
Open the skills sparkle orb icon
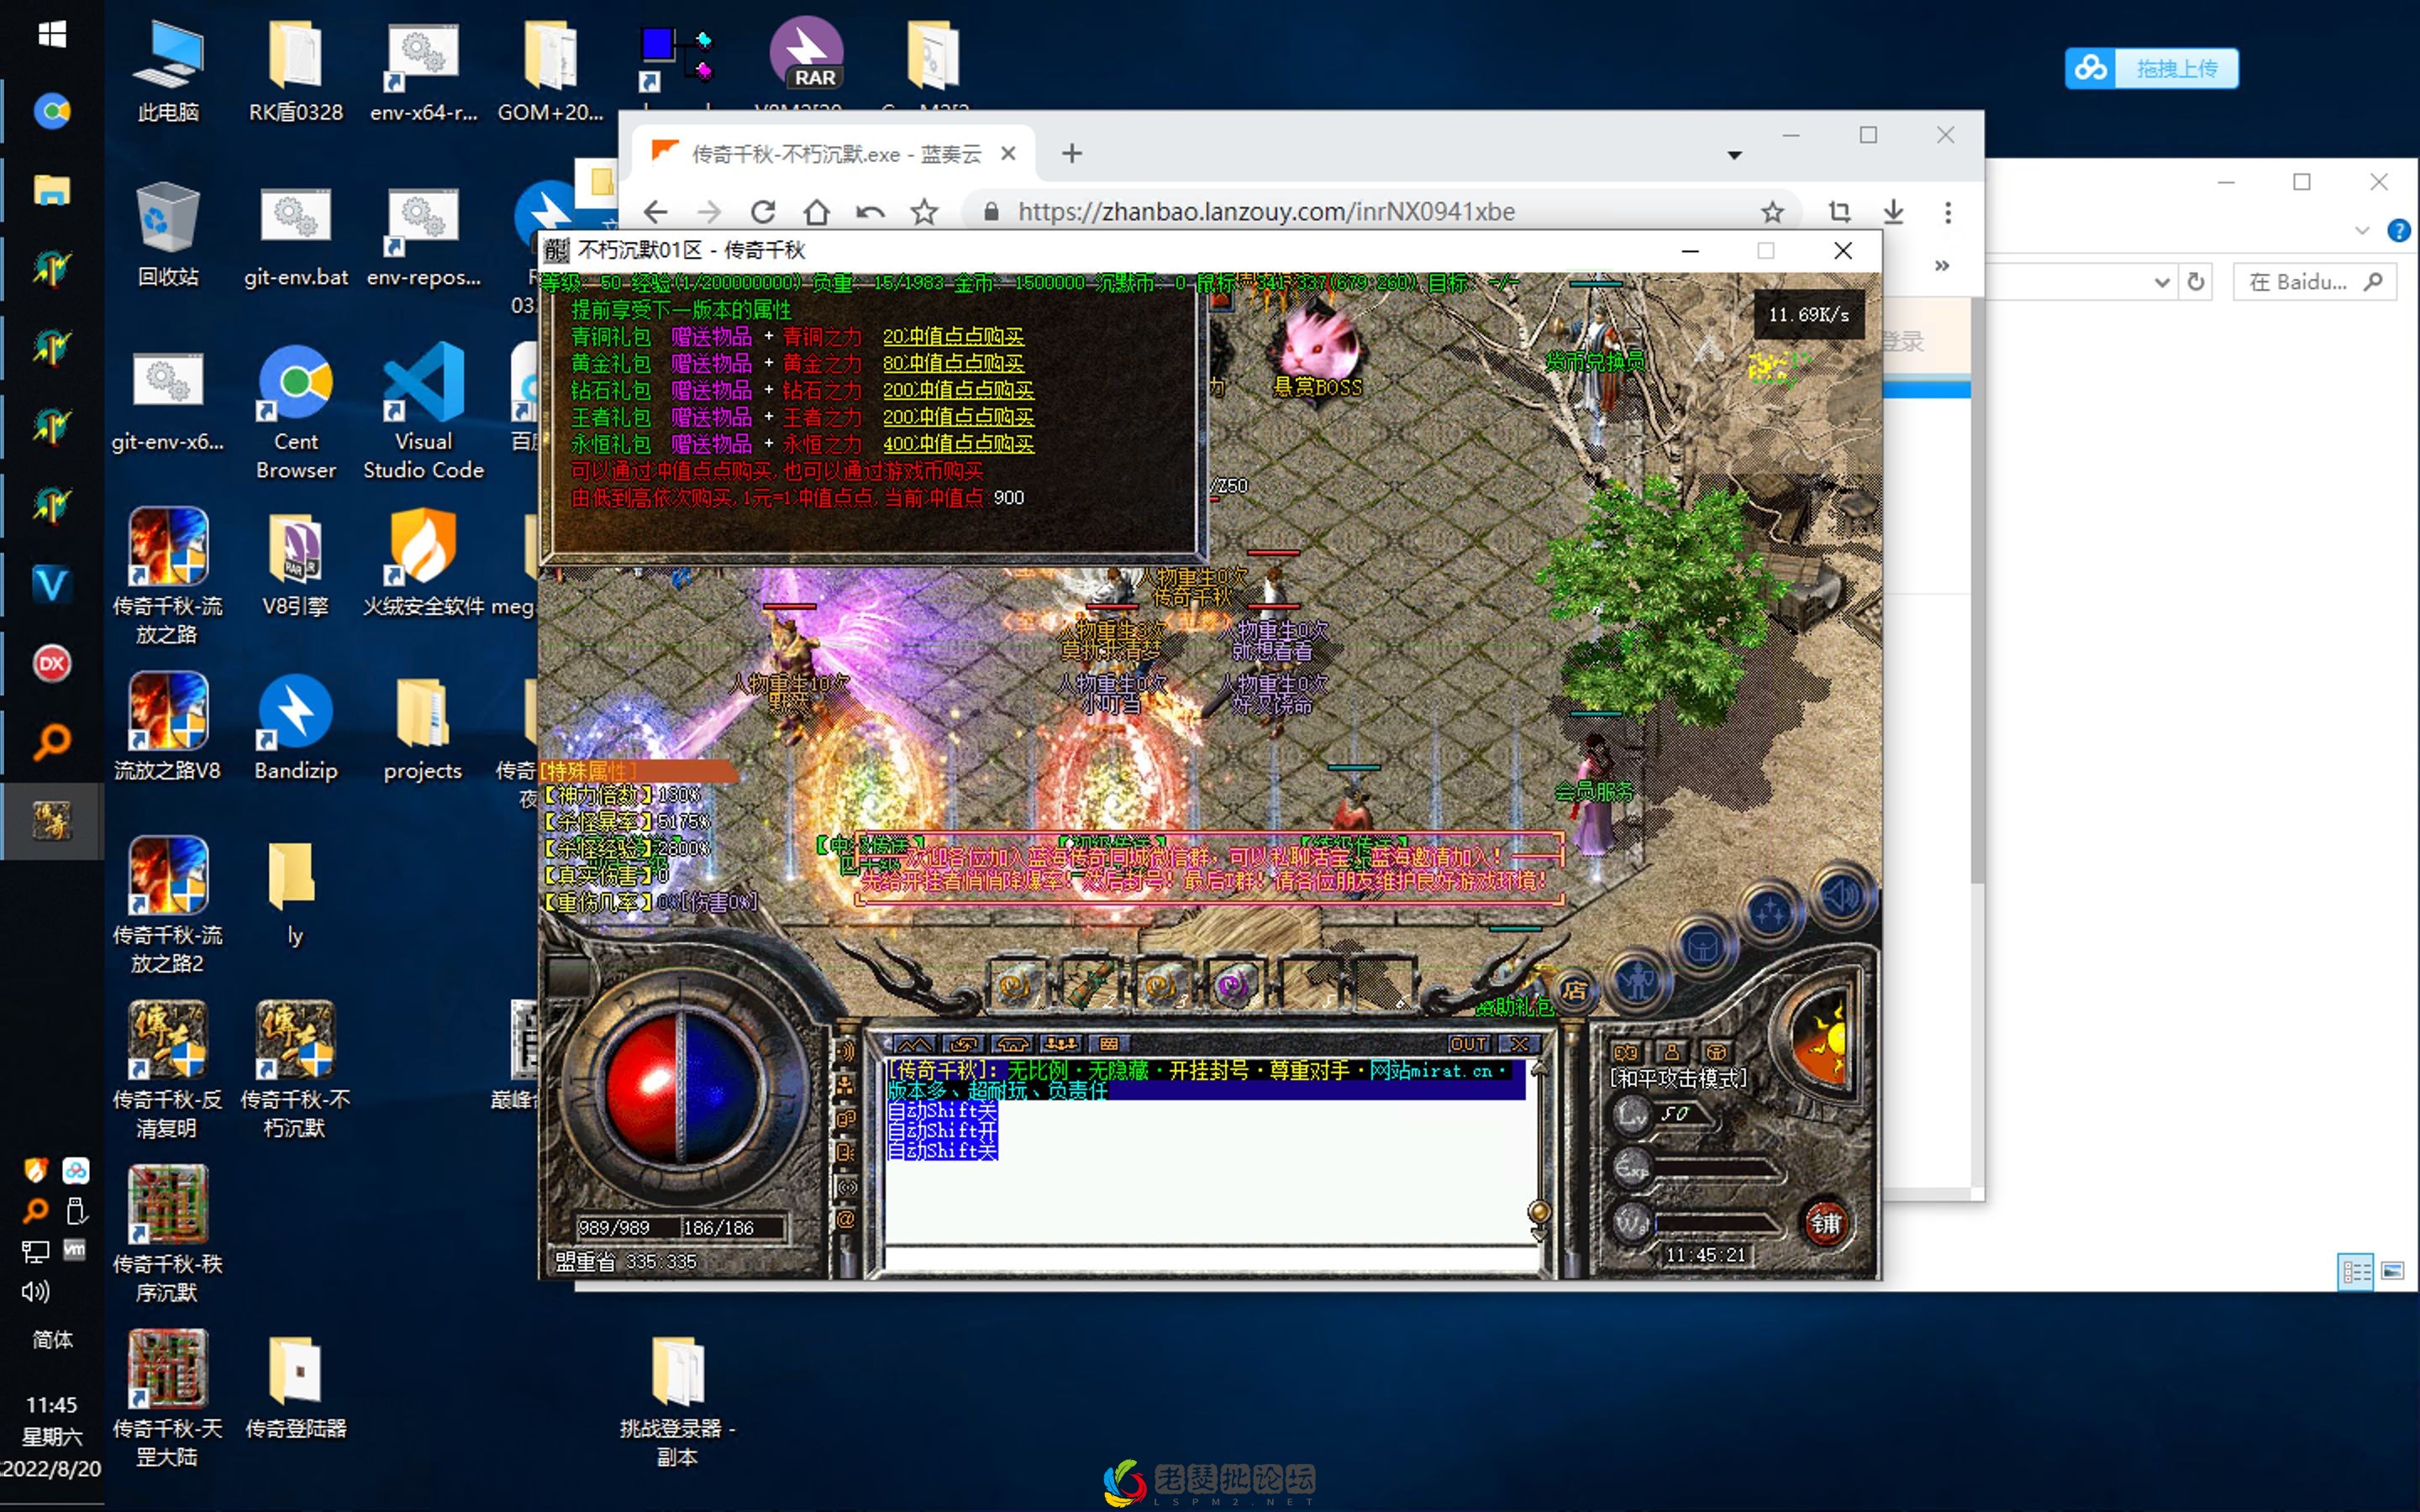pos(1770,912)
